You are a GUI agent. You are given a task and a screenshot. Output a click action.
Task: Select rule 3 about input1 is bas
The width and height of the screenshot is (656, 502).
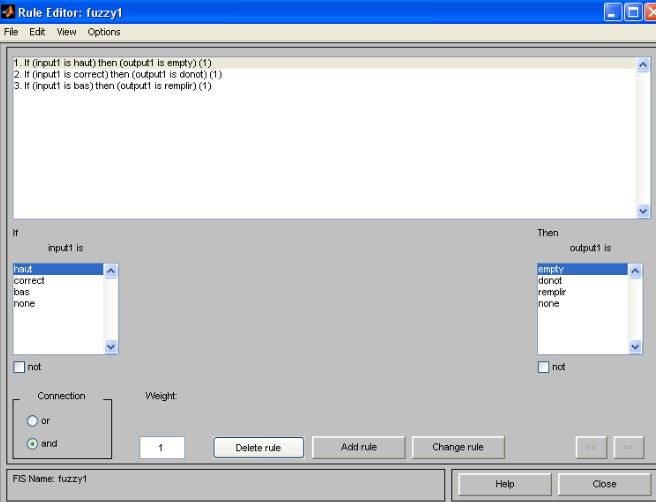pyautogui.click(x=112, y=85)
